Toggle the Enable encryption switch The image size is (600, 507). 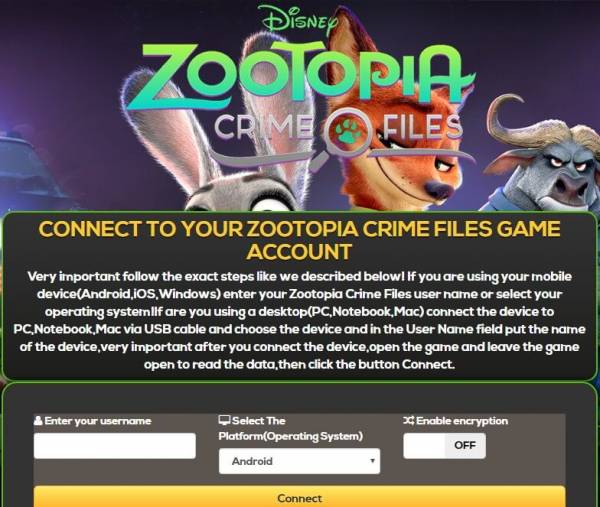tap(445, 446)
